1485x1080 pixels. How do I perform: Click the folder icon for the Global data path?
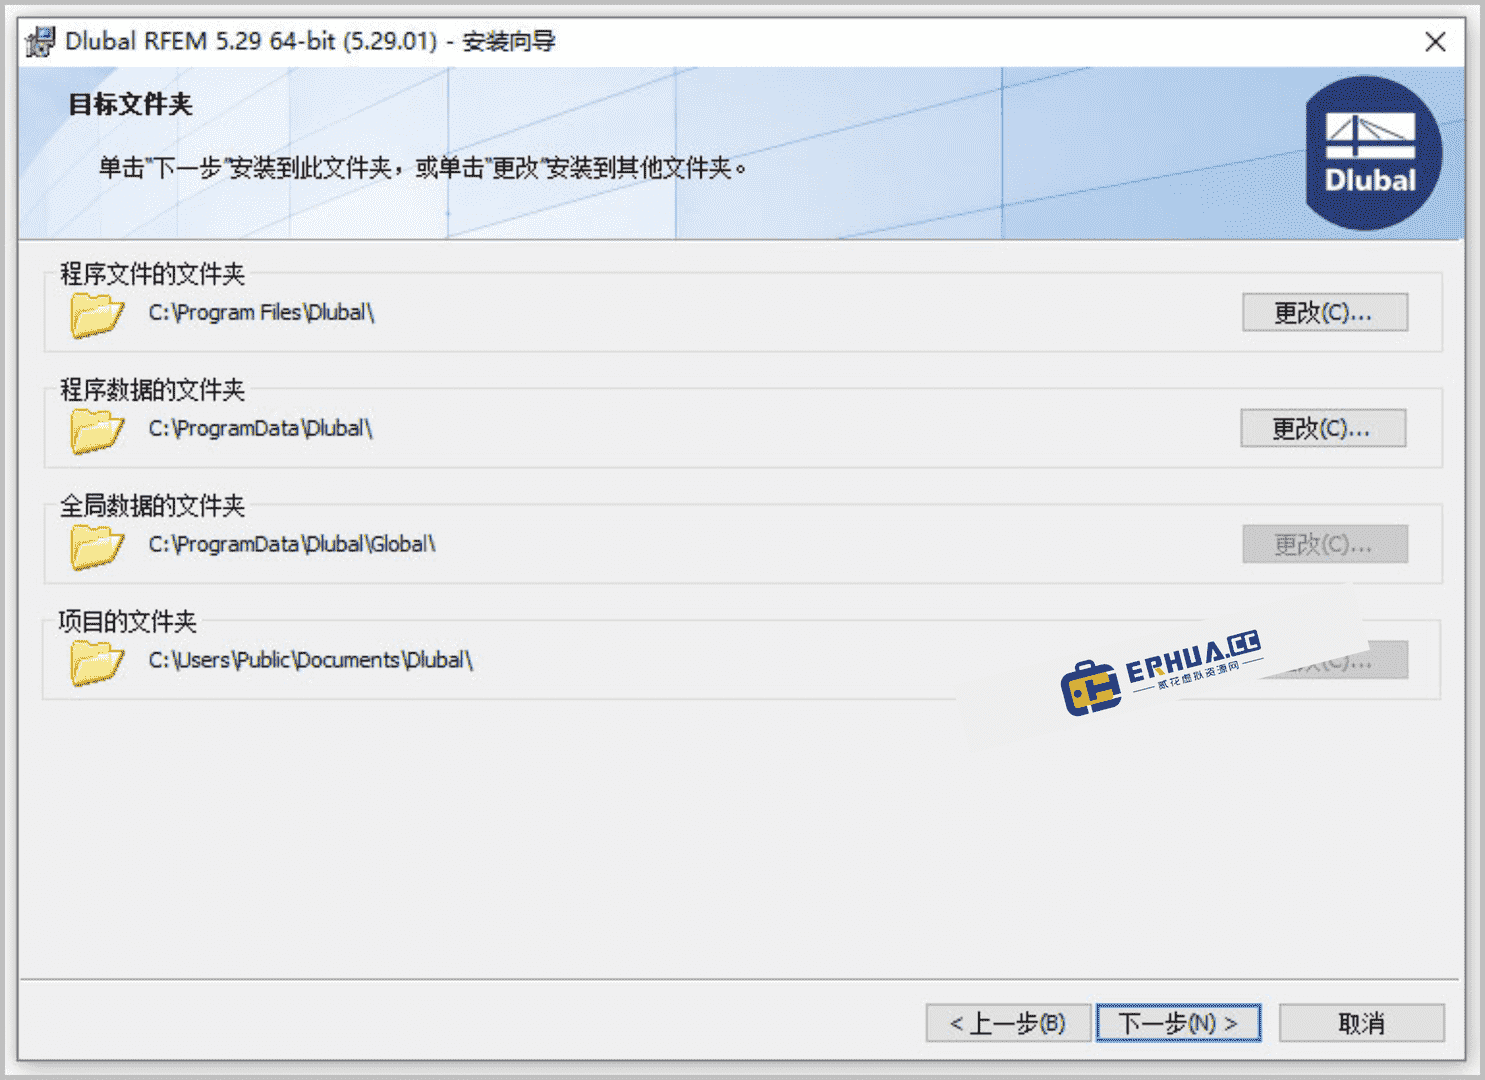coord(97,547)
